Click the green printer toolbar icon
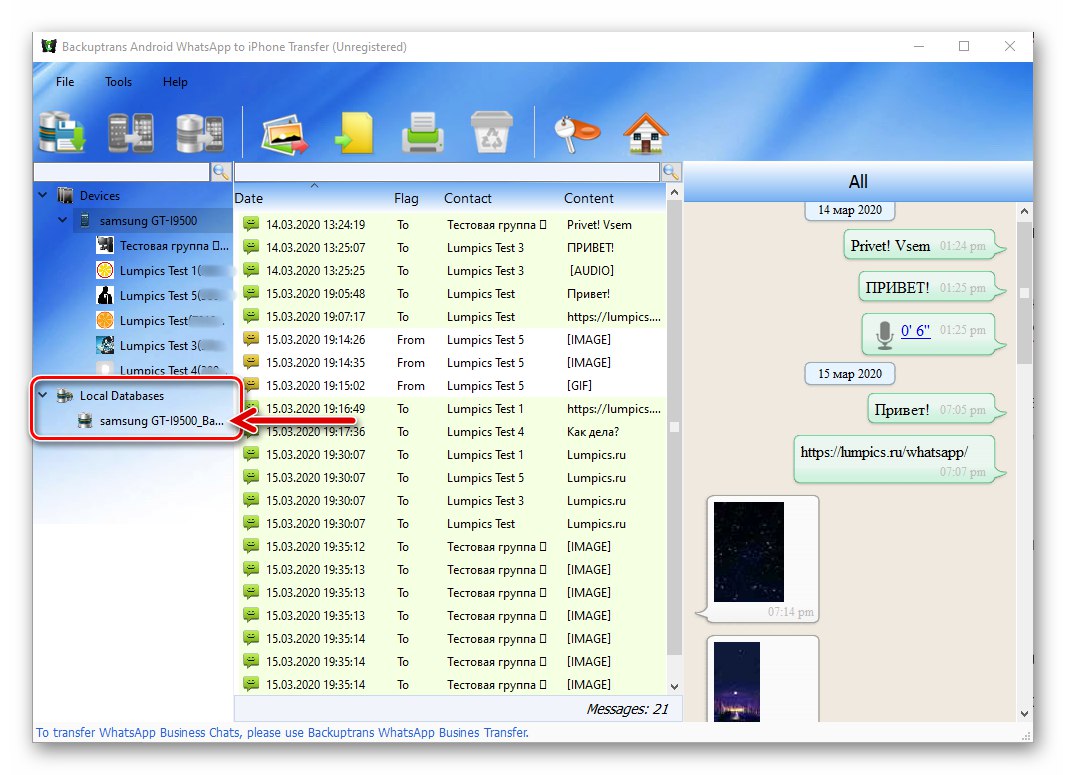Image resolution: width=1066 pixels, height=775 pixels. click(x=422, y=132)
